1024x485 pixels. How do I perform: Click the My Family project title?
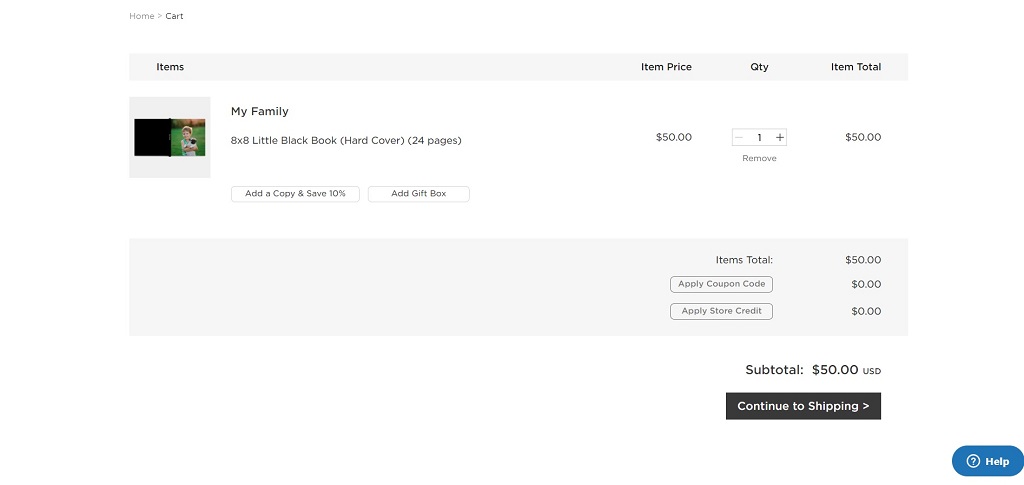259,112
